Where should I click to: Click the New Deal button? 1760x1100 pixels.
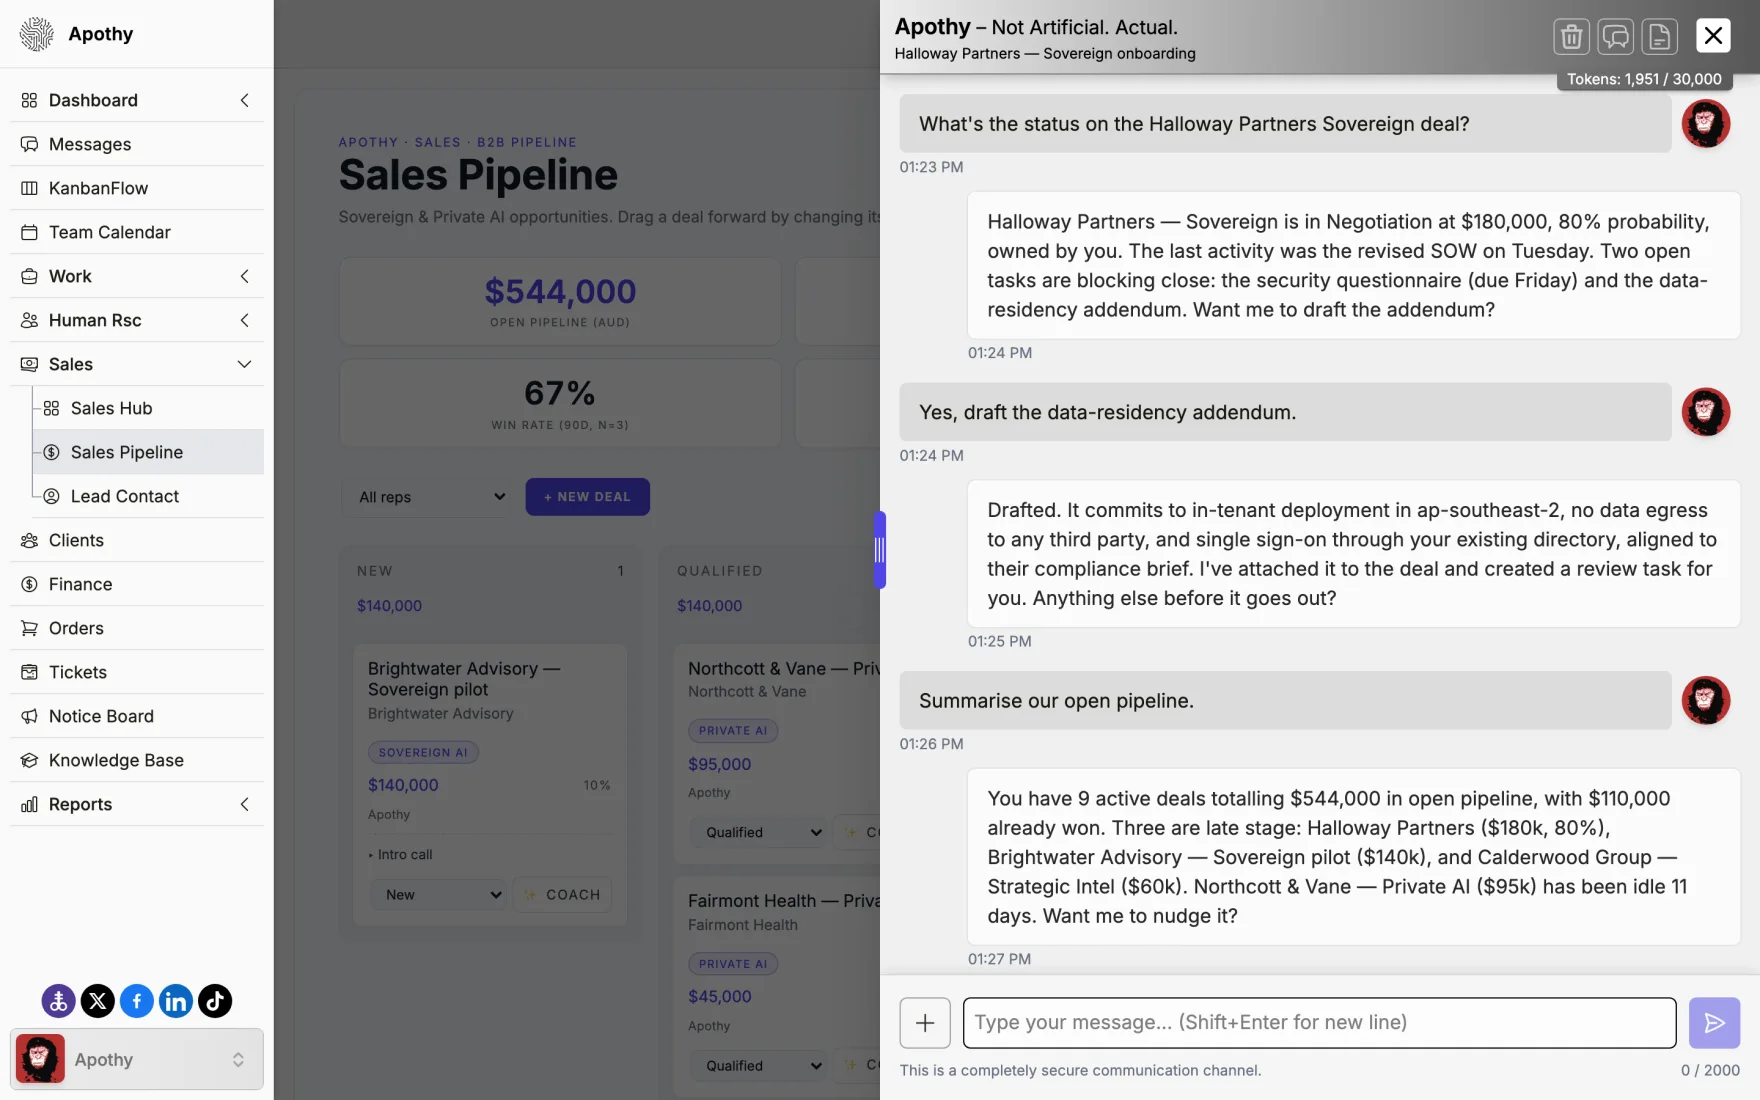[x=587, y=497]
